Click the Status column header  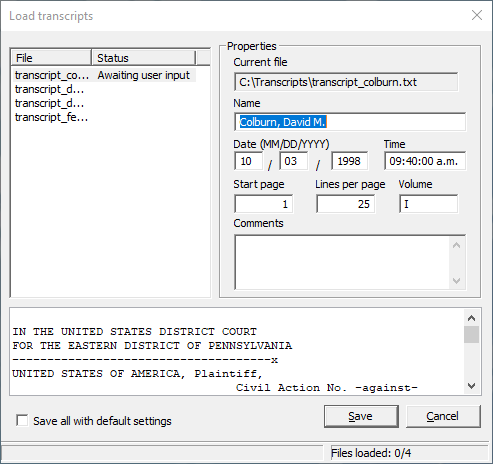143,58
